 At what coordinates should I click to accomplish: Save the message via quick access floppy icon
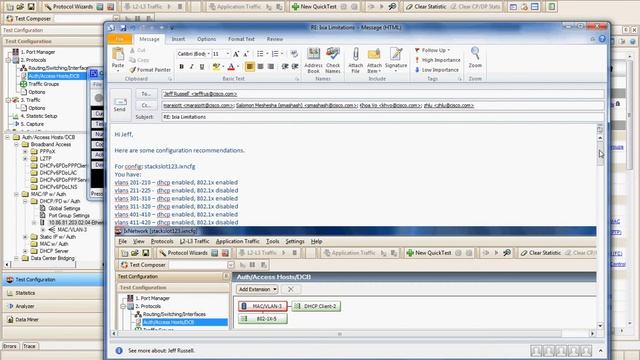click(123, 28)
